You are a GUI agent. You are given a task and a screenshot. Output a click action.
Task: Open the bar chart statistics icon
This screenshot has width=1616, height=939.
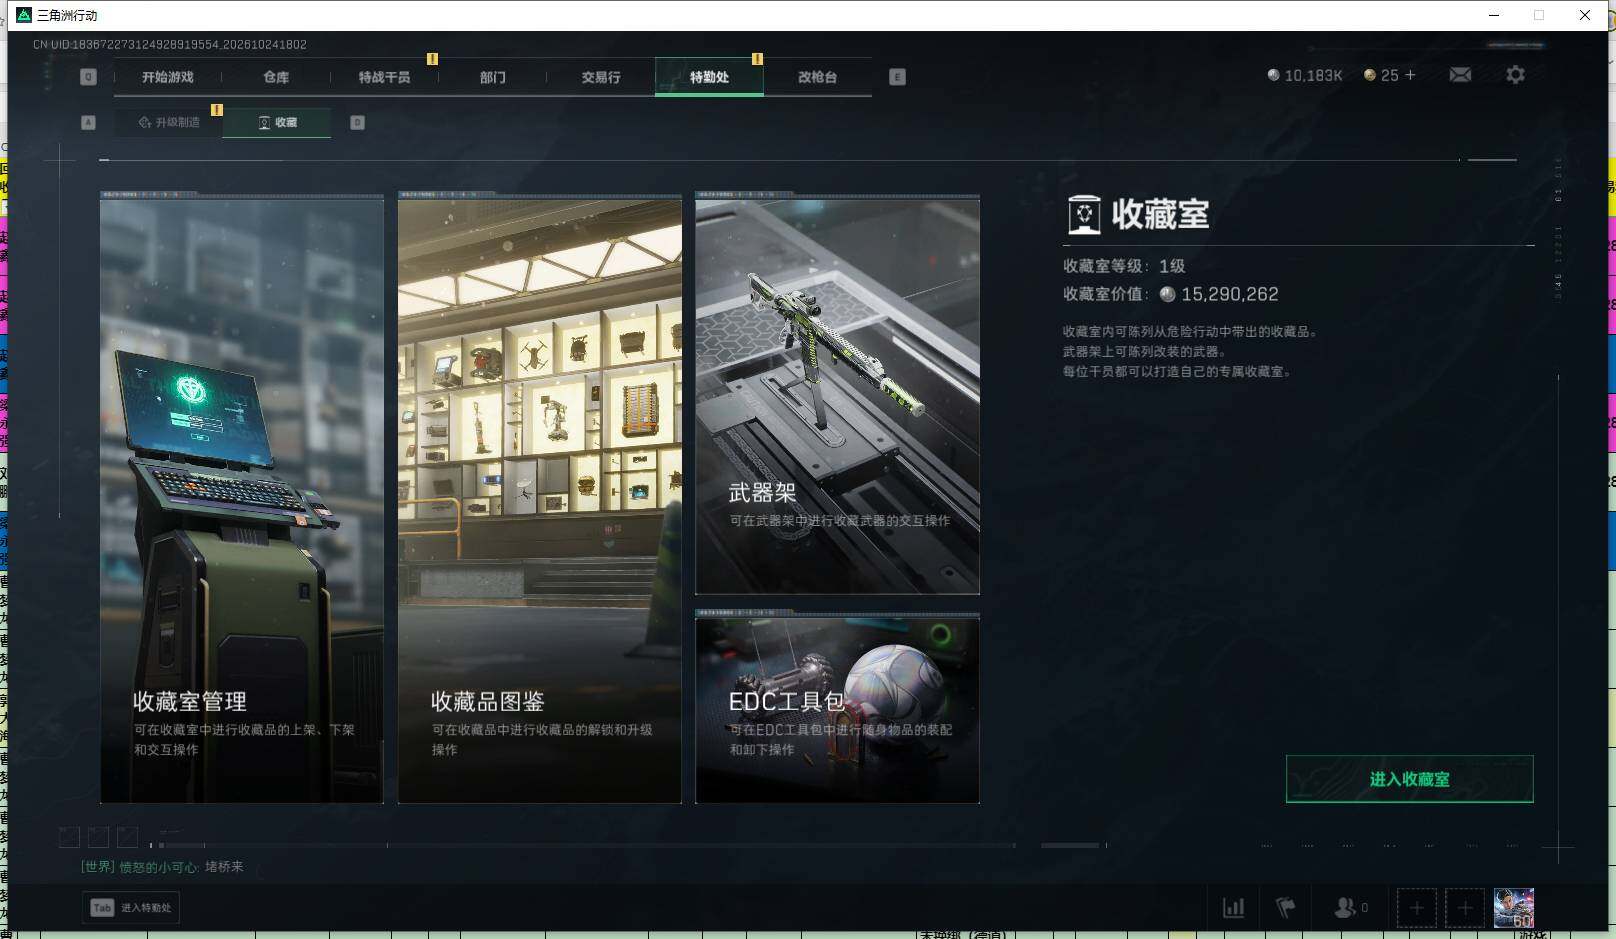(1234, 908)
